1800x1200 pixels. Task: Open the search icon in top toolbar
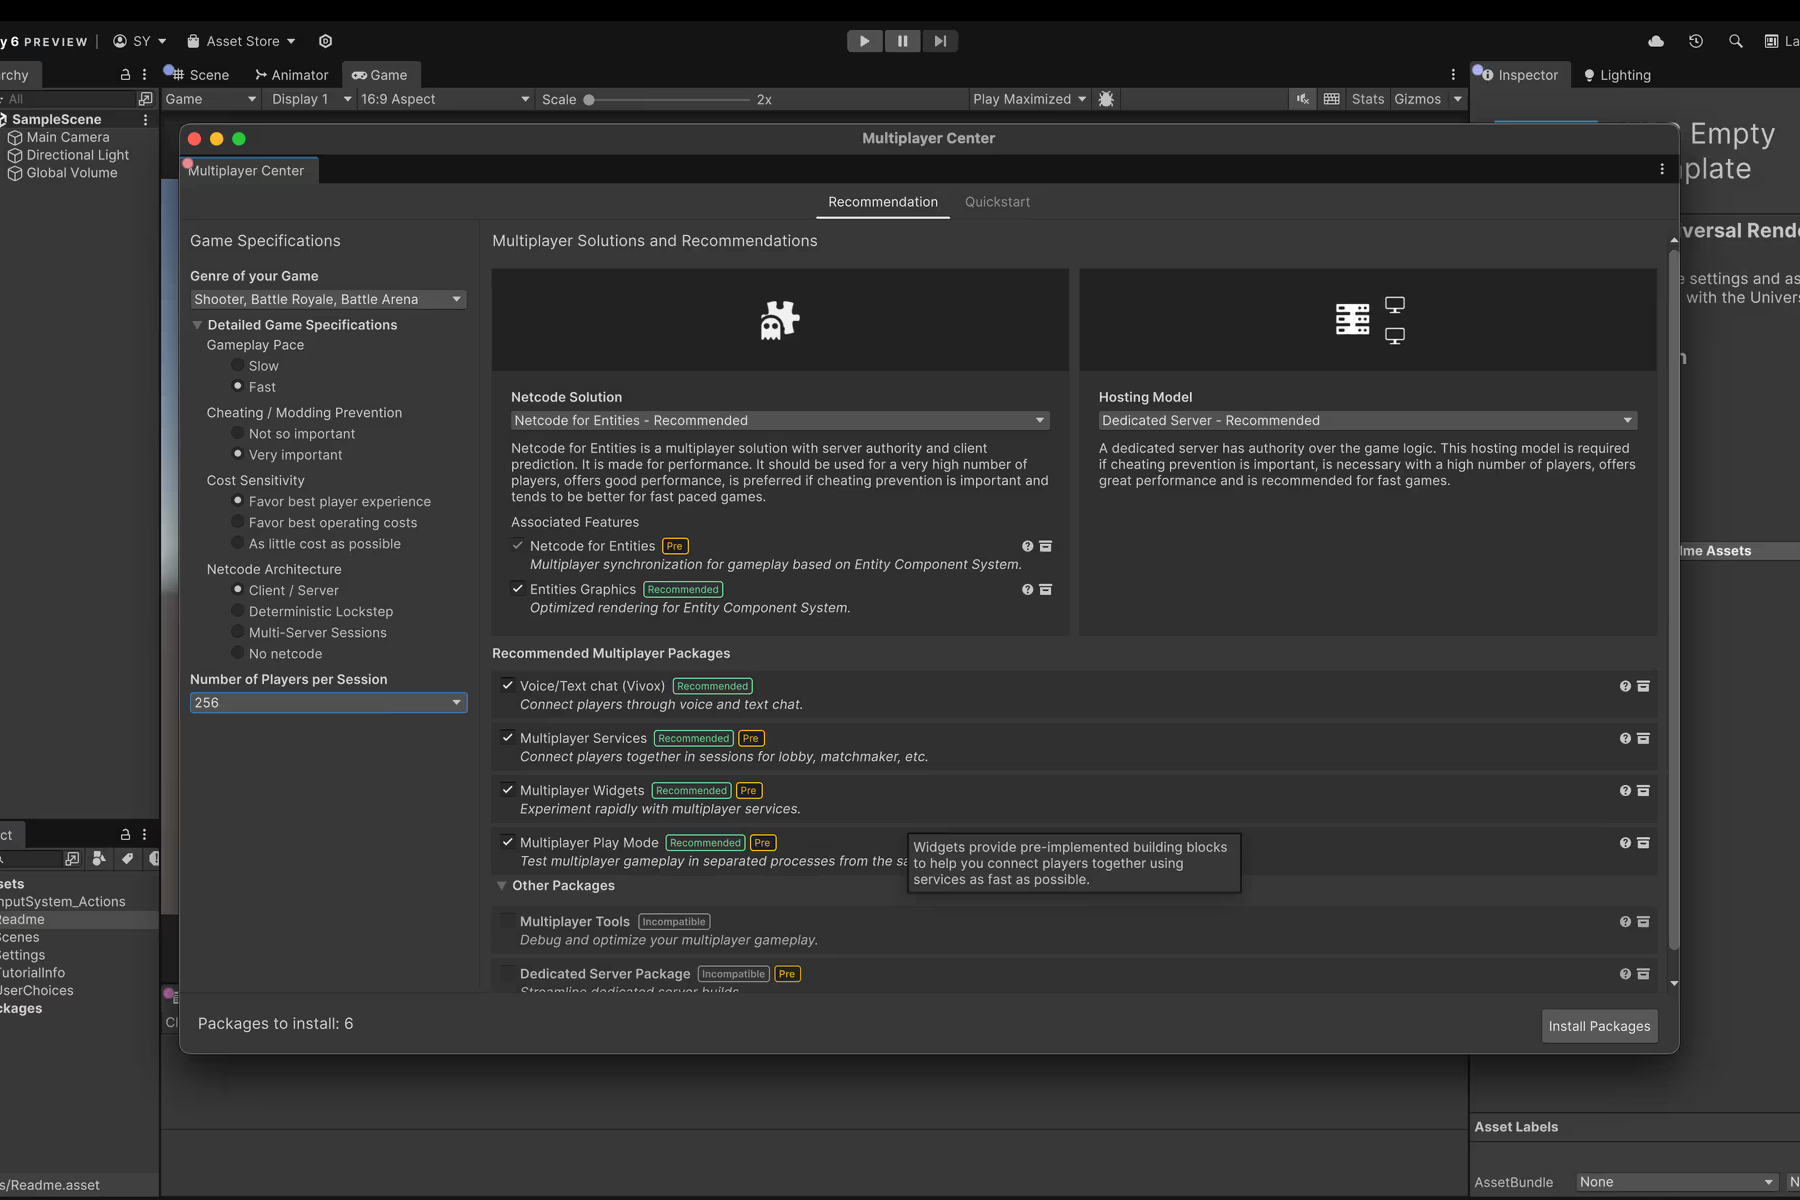pyautogui.click(x=1736, y=41)
